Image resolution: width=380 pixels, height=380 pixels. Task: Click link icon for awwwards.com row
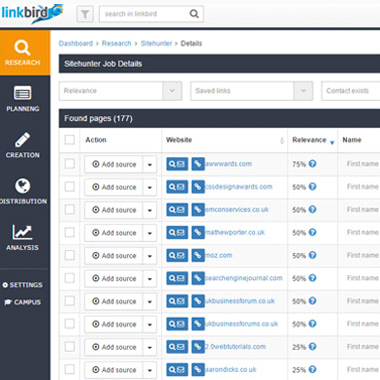point(198,164)
